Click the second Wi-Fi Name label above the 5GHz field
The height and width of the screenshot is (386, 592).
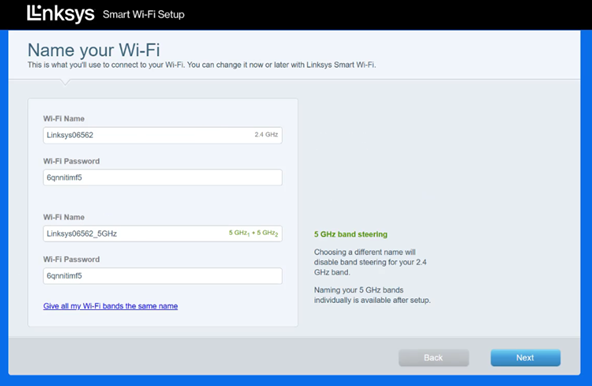point(64,217)
